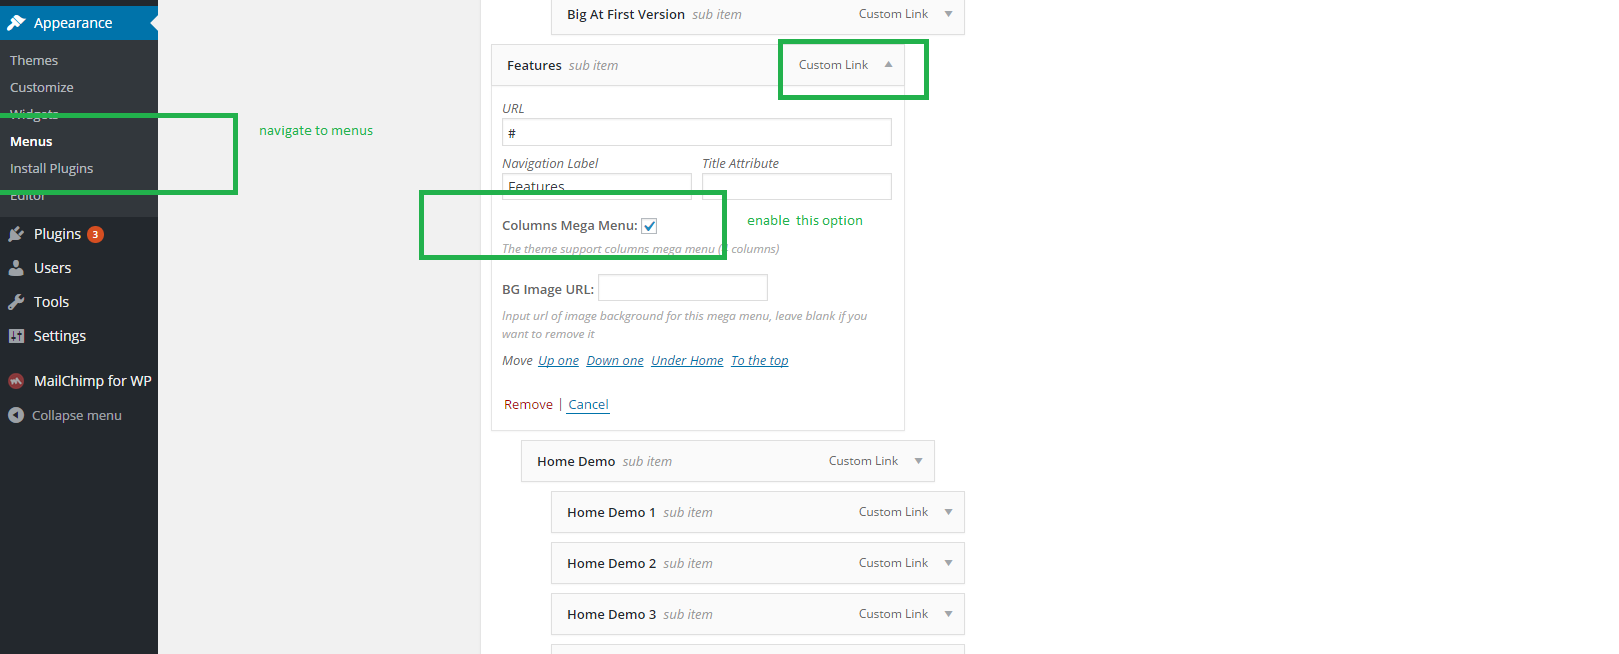The height and width of the screenshot is (654, 1619).
Task: Click the Settings sliders icon
Action: click(x=16, y=336)
